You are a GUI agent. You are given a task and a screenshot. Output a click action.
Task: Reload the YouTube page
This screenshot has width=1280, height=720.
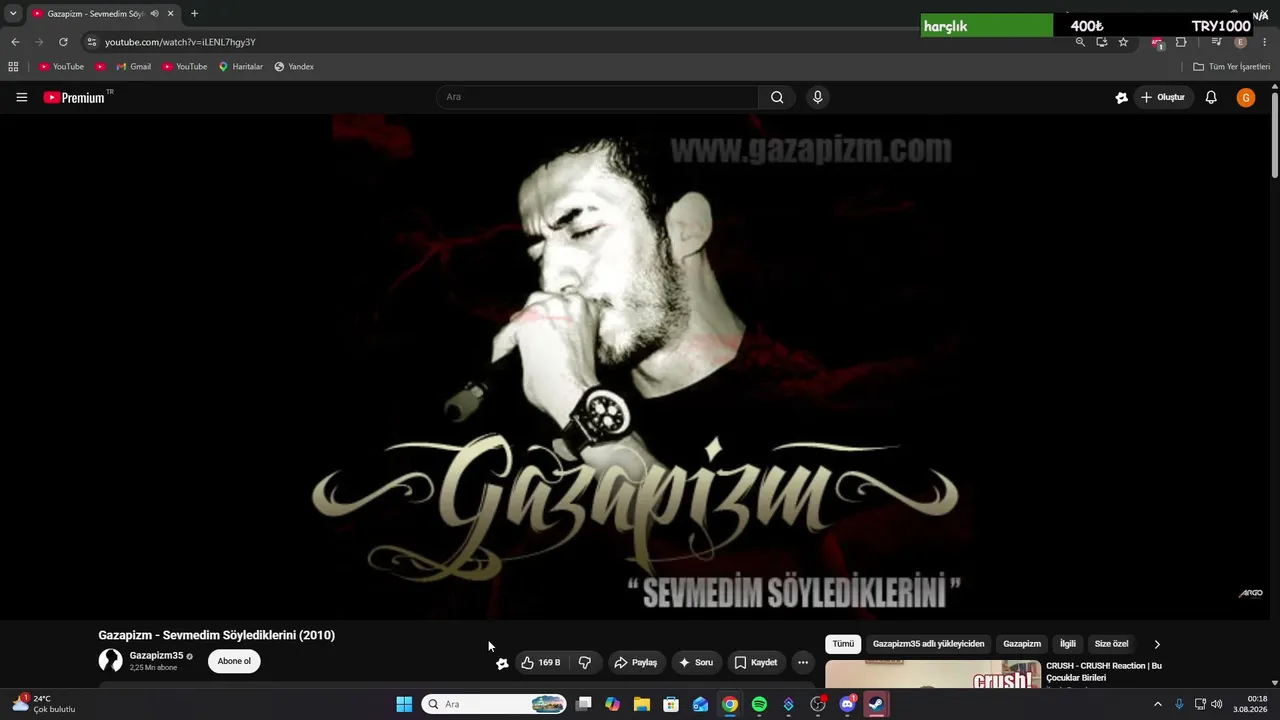tap(63, 42)
